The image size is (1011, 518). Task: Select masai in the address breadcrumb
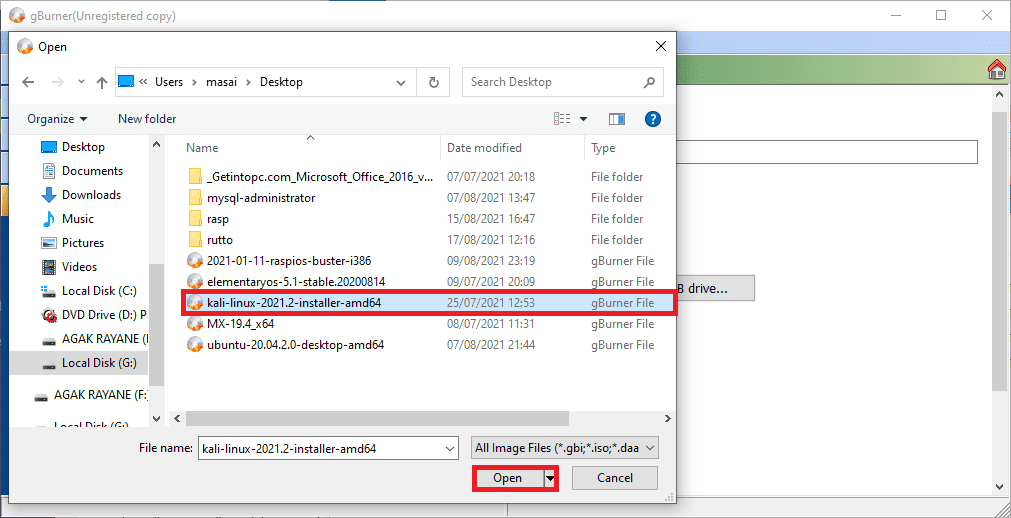pos(221,82)
